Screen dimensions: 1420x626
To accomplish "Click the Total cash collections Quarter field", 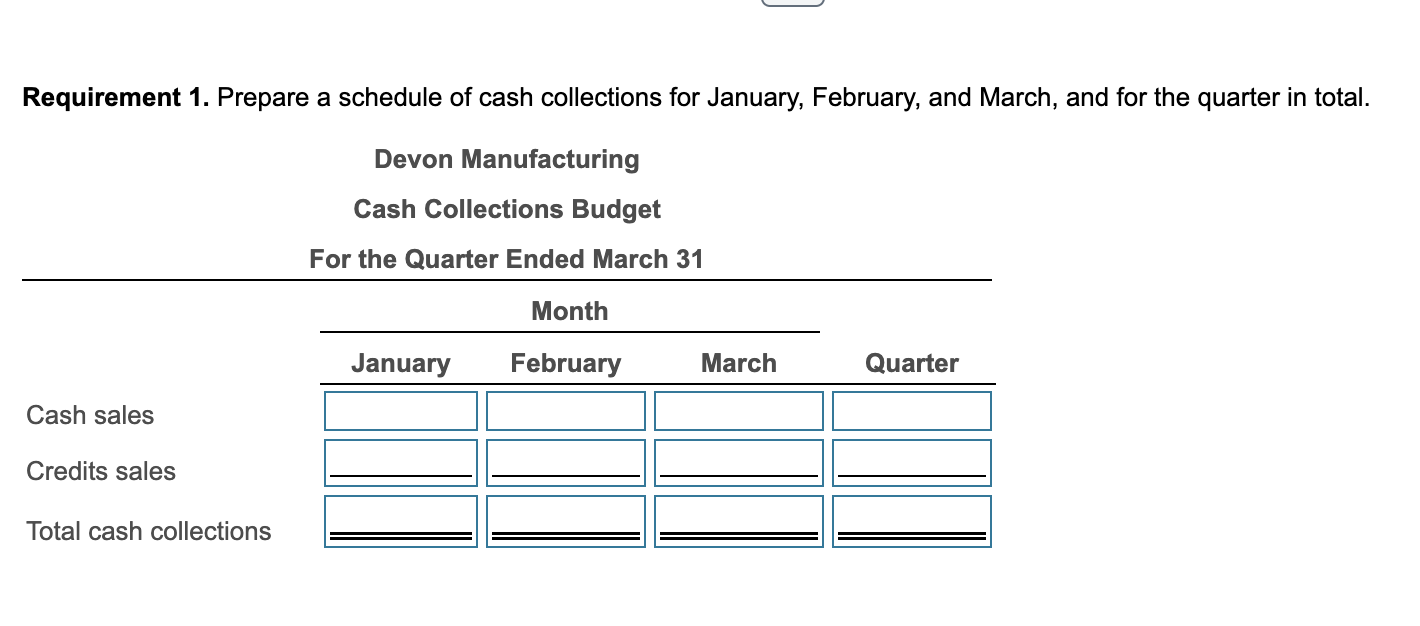I will pos(911,520).
